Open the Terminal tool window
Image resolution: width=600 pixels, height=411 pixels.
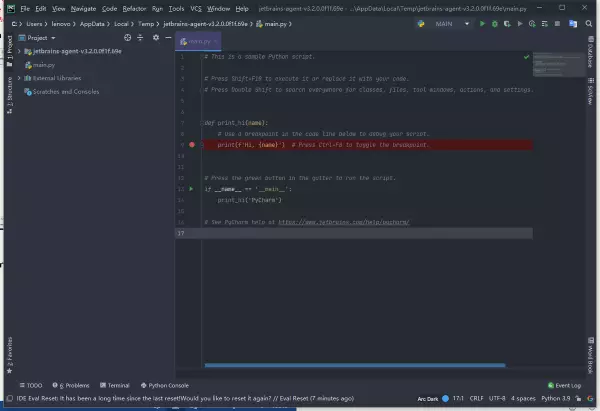(114, 385)
